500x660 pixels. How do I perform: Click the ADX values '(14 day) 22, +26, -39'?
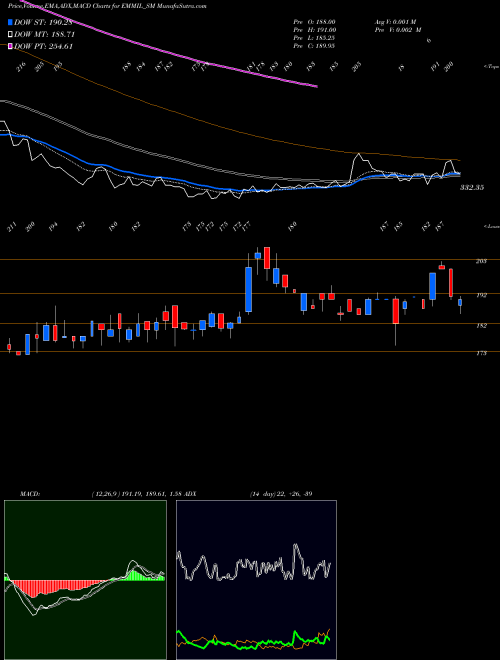[281, 493]
